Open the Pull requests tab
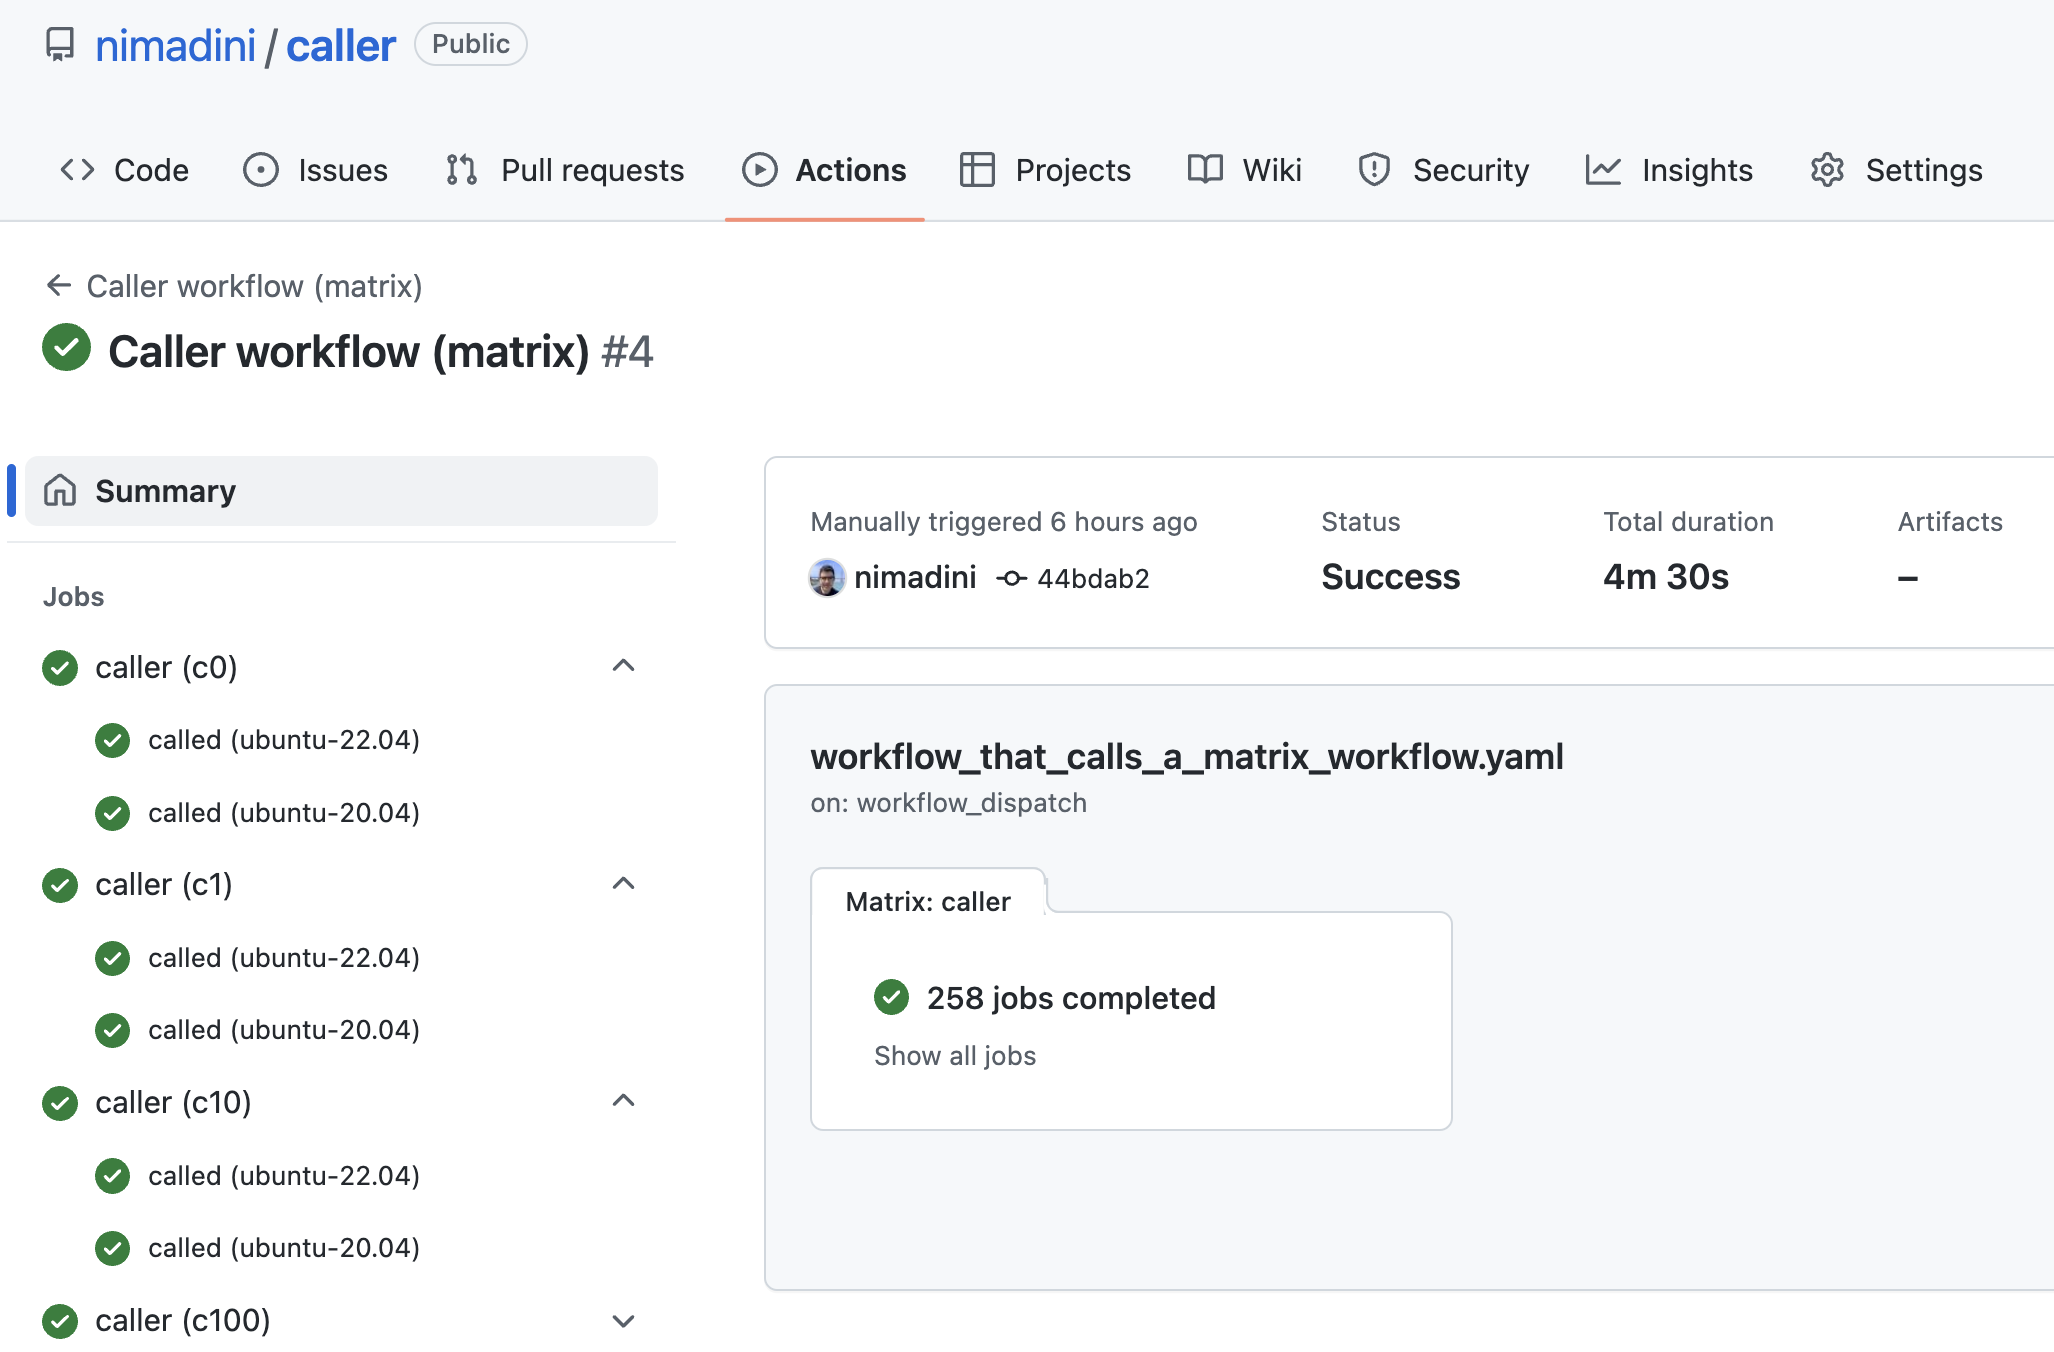The width and height of the screenshot is (2054, 1352). (x=565, y=170)
